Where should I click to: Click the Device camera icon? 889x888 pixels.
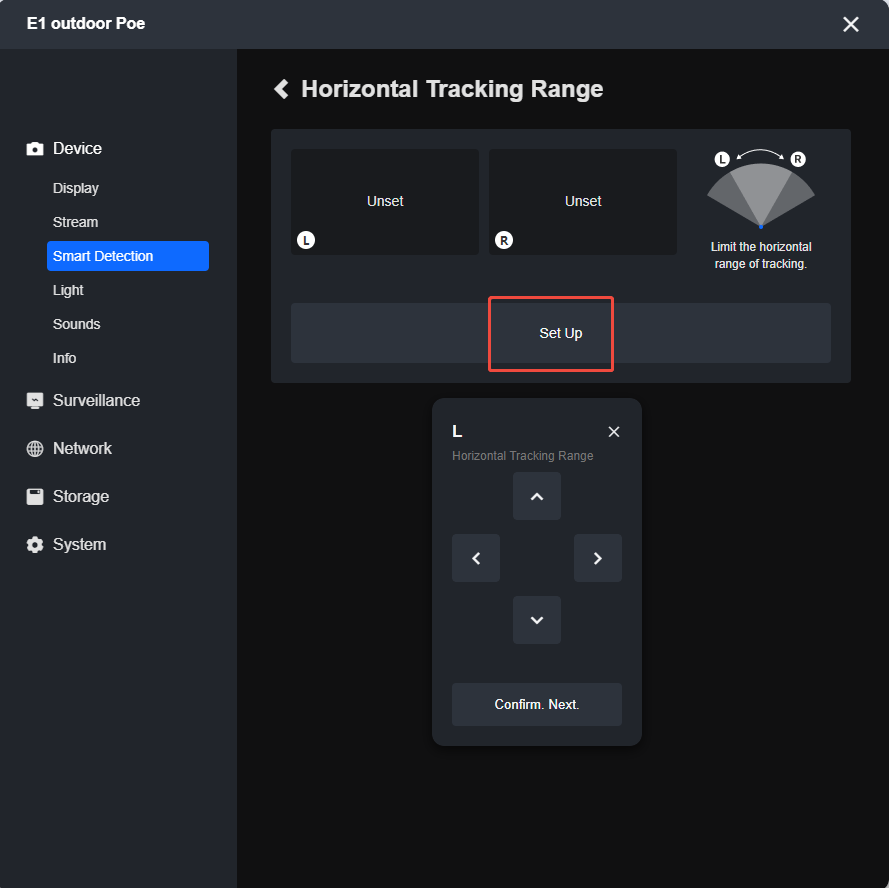tap(35, 149)
